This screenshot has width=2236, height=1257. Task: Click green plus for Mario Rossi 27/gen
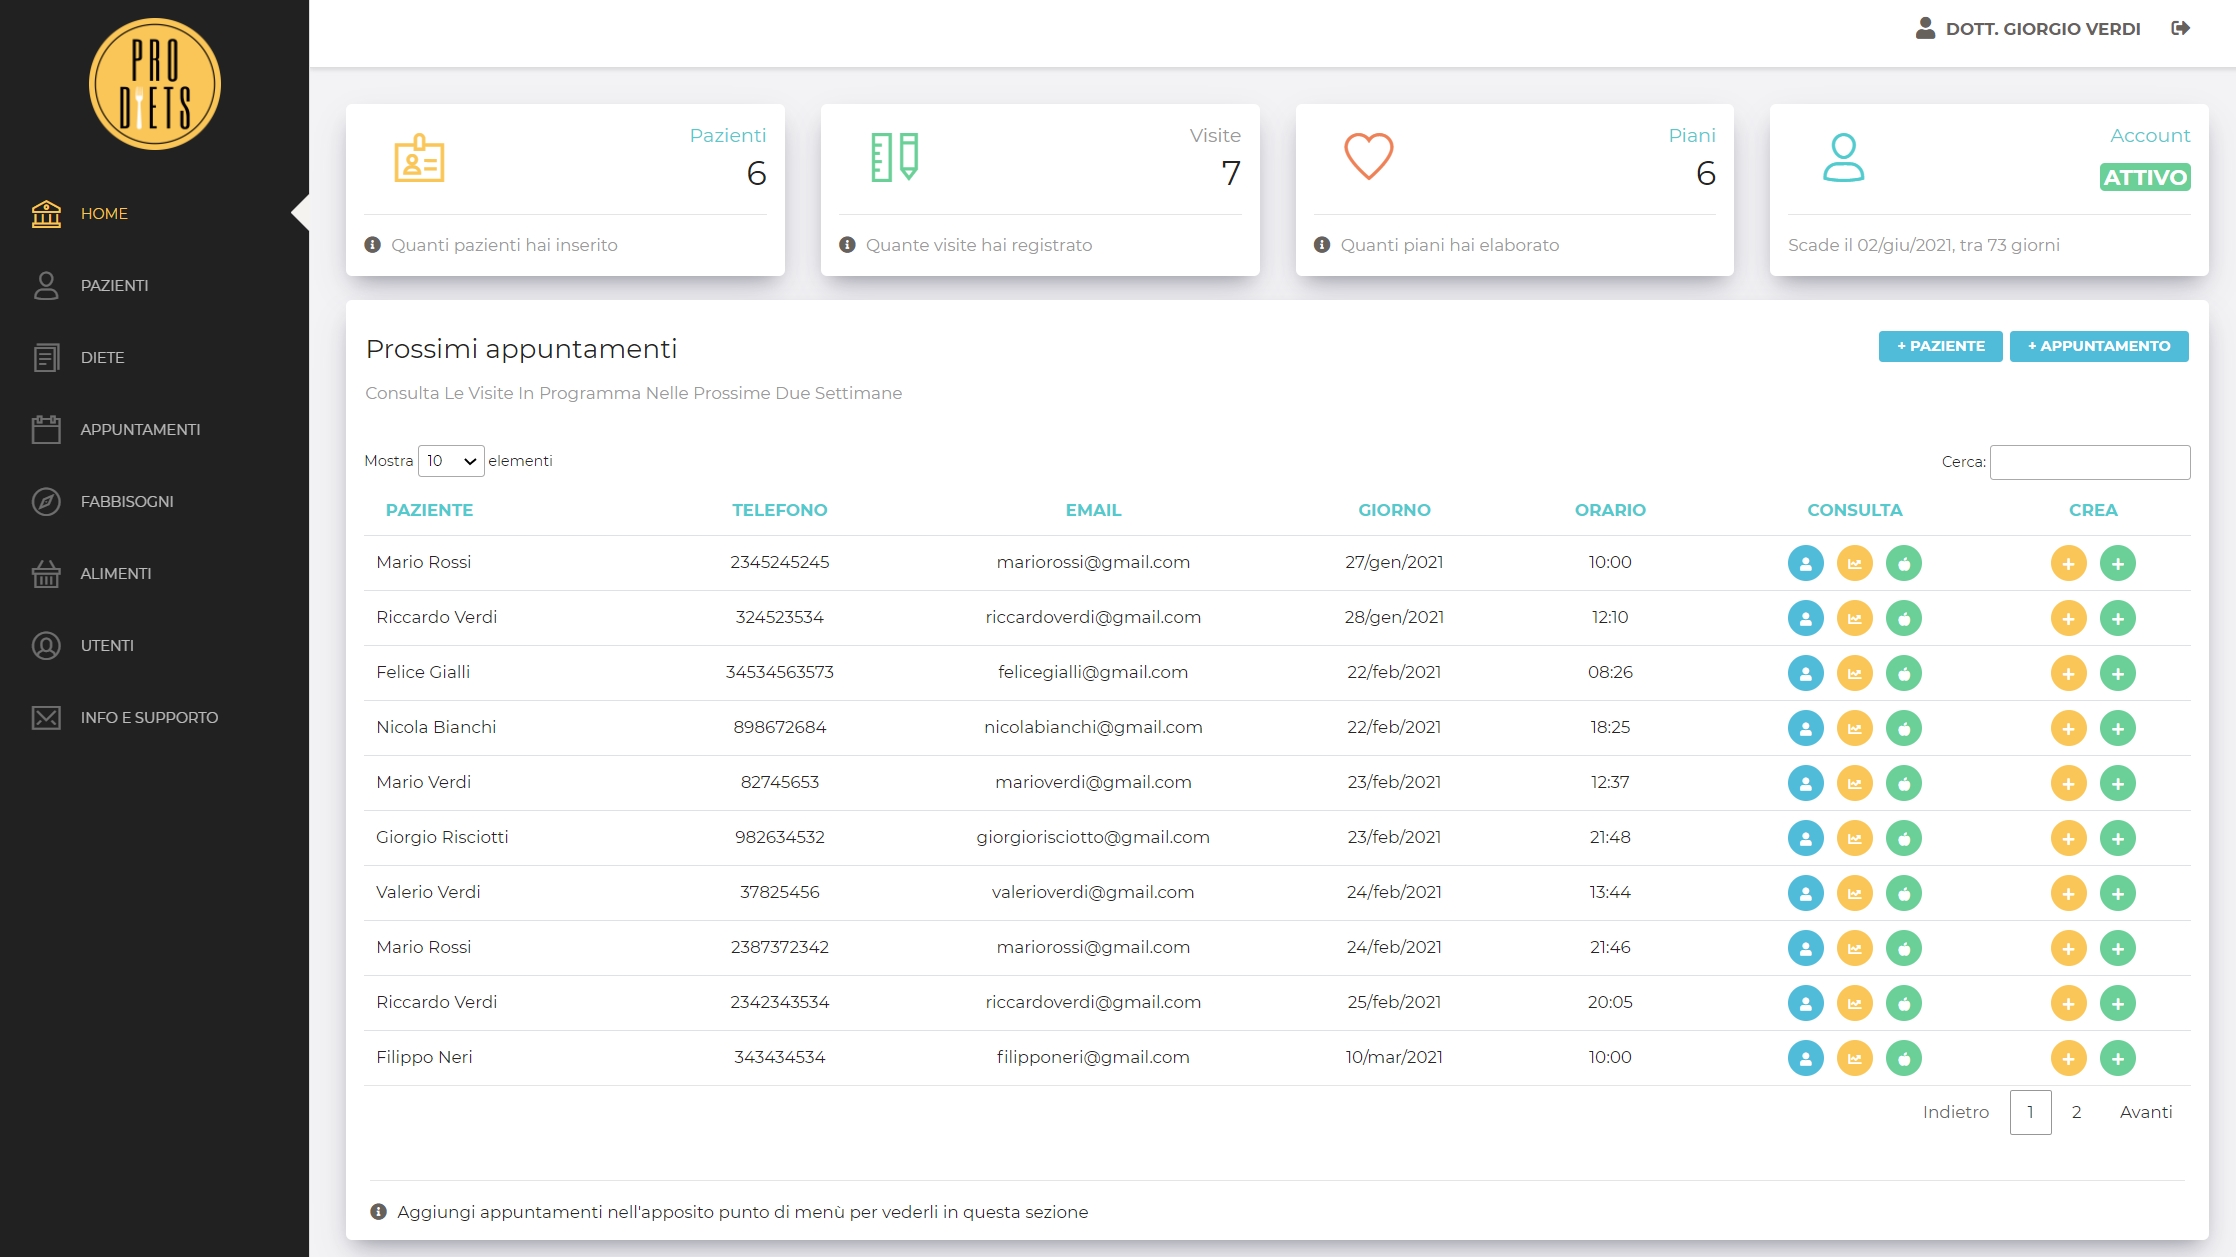click(x=2118, y=563)
